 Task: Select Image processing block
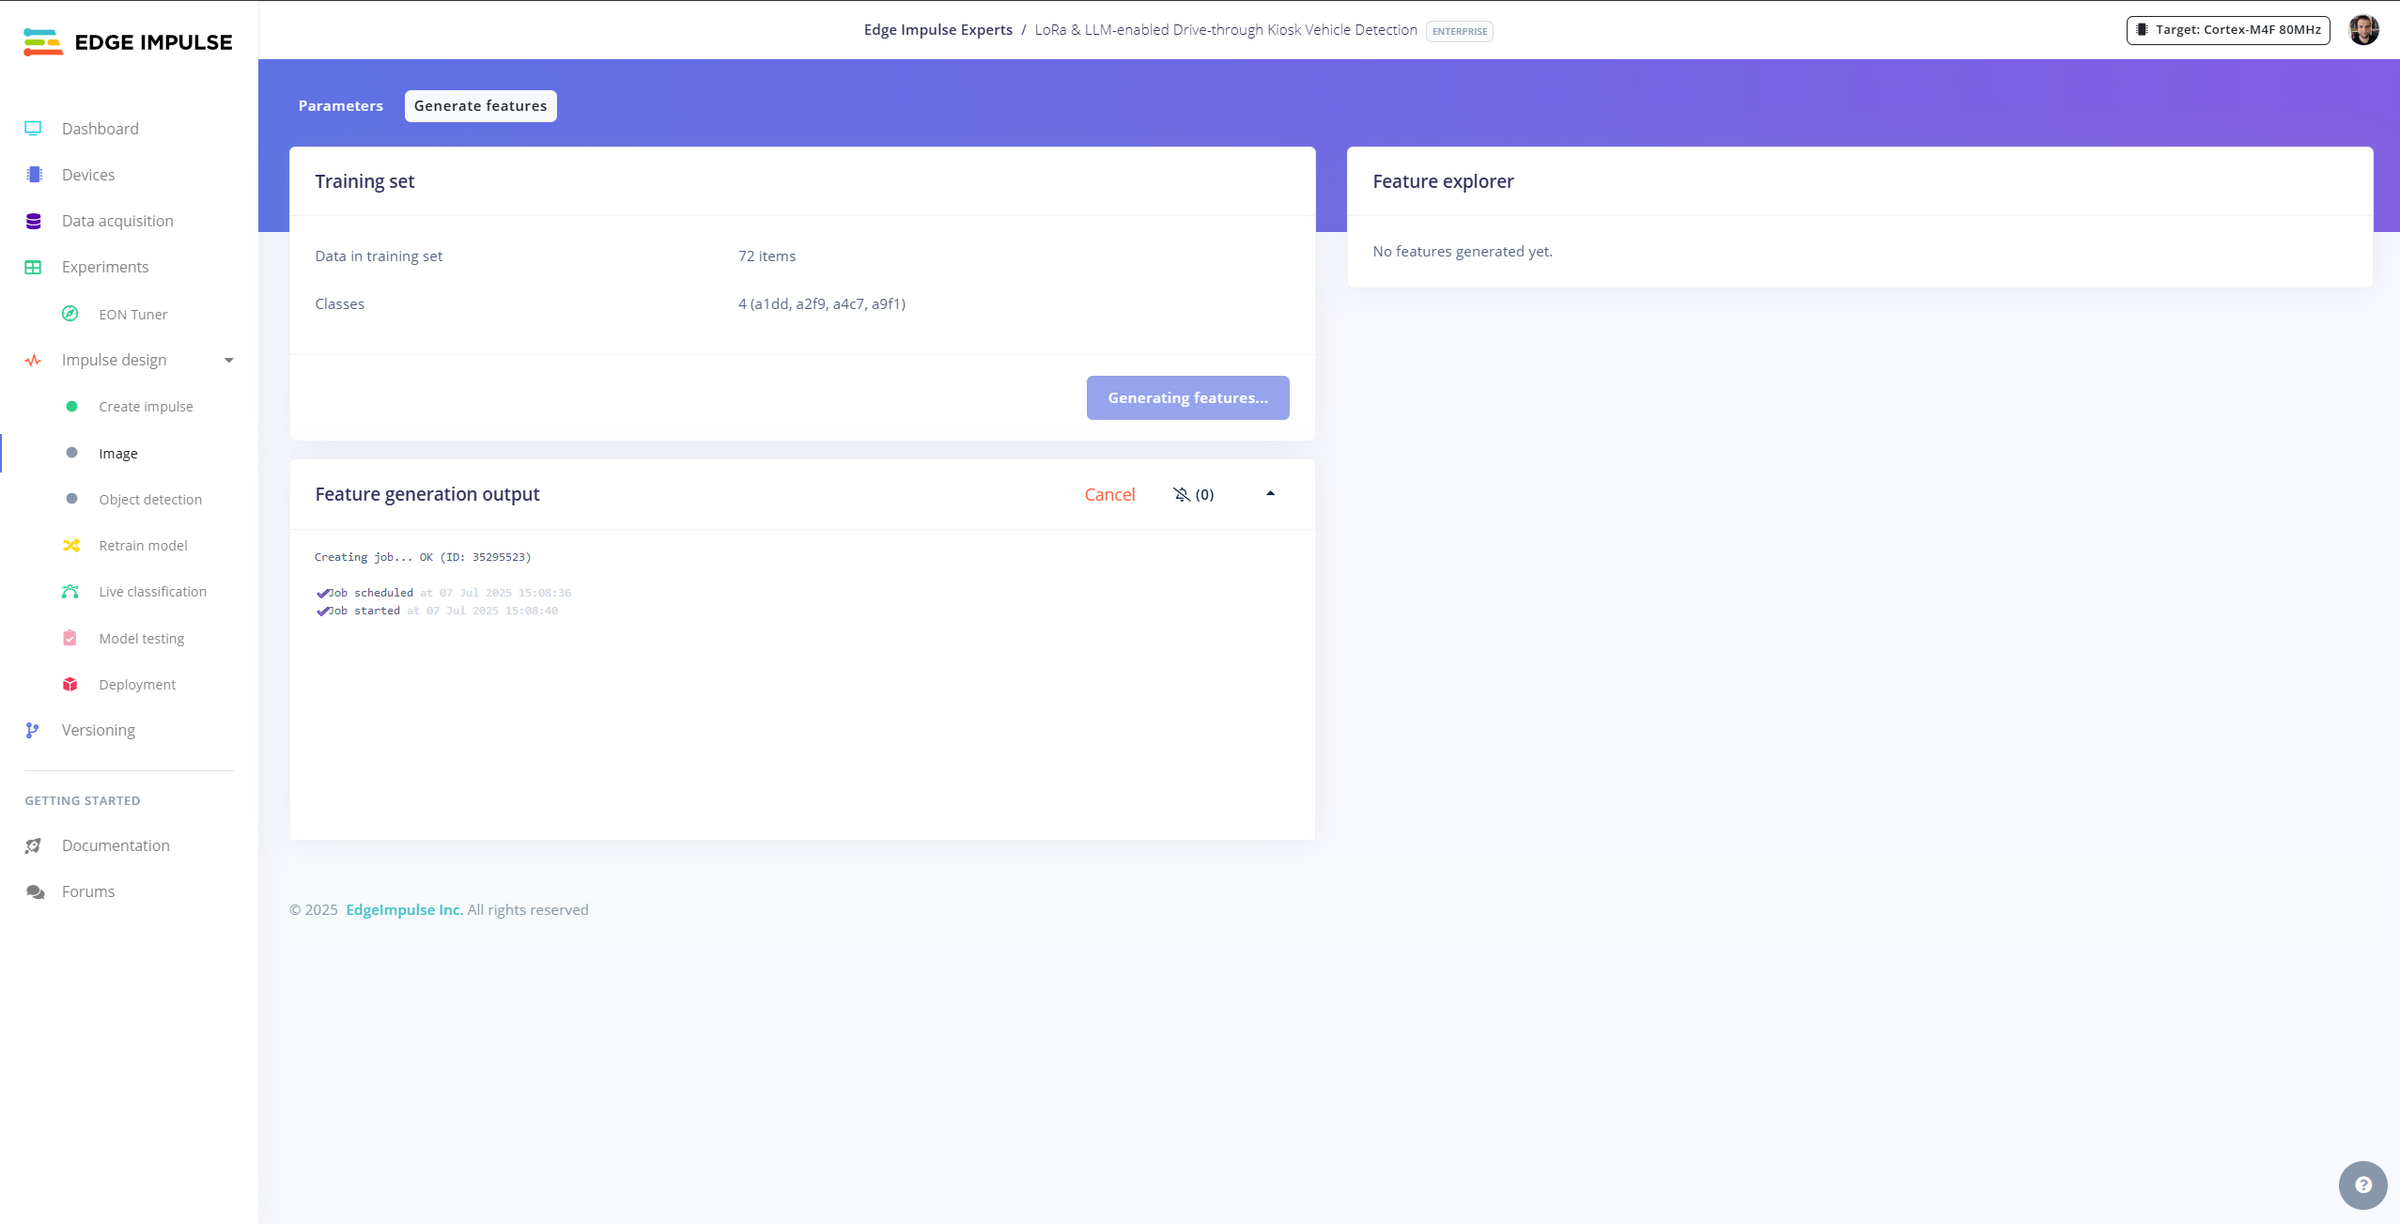[x=118, y=453]
